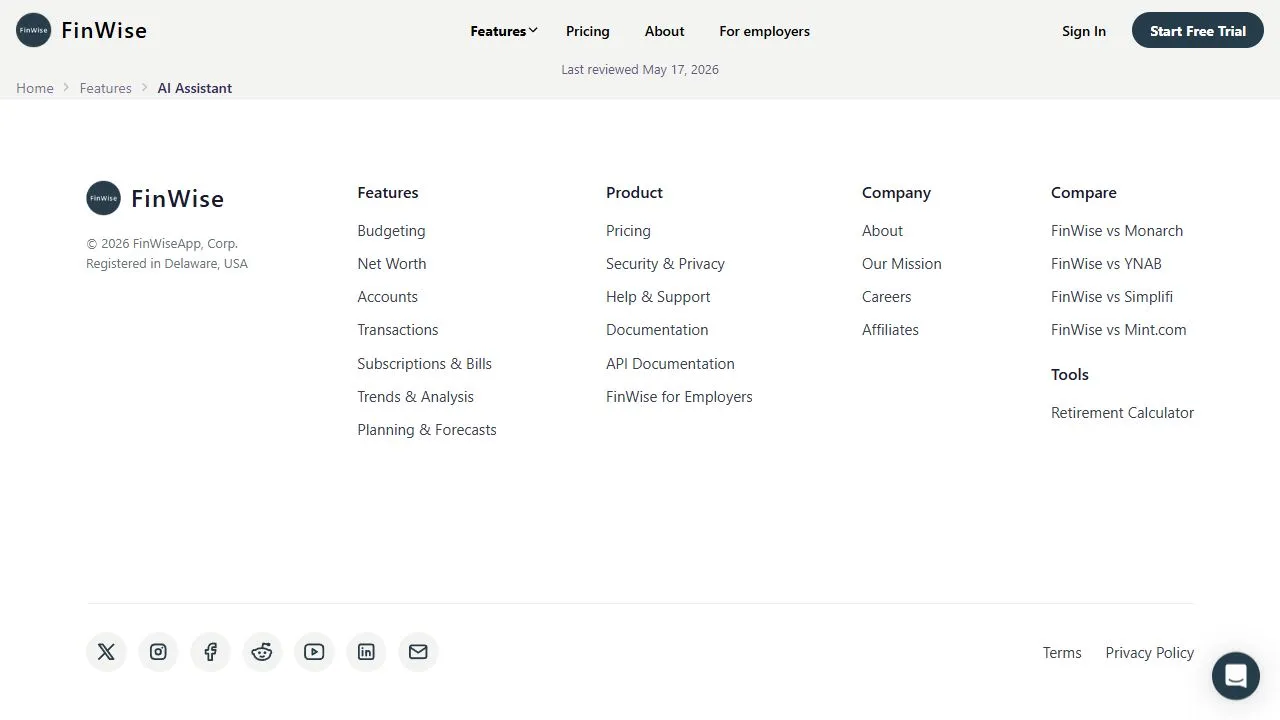The image size is (1280, 720).
Task: Click the FinWise logo in header
Action: (x=82, y=30)
